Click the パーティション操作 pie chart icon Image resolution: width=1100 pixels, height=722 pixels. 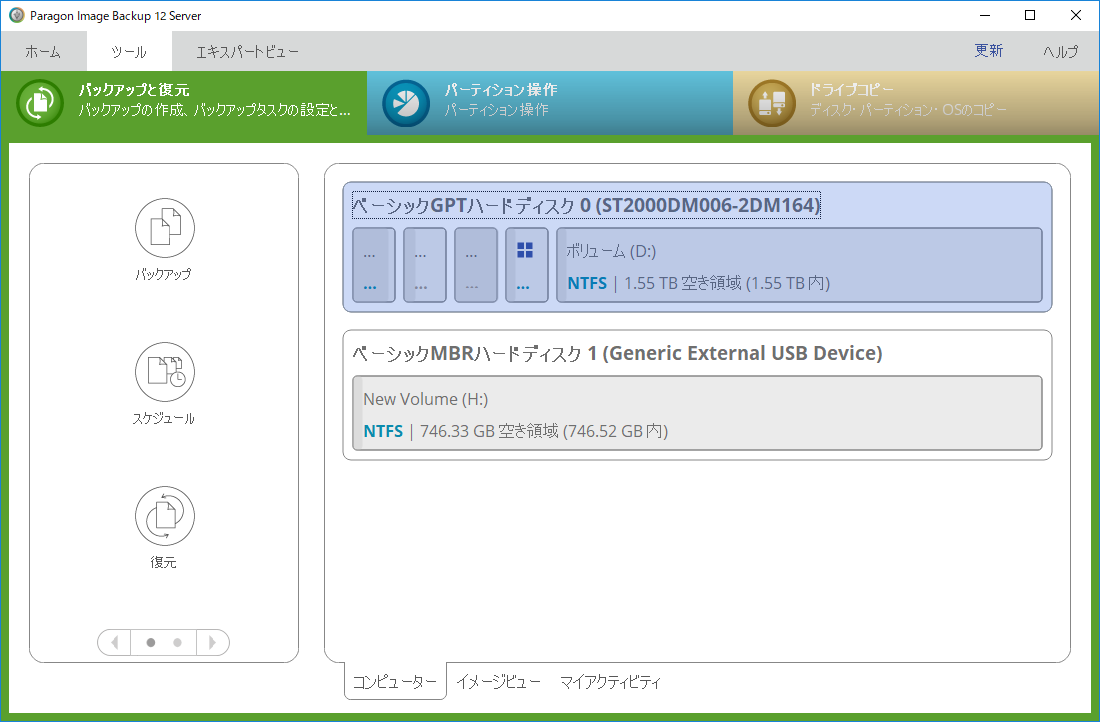click(x=405, y=103)
